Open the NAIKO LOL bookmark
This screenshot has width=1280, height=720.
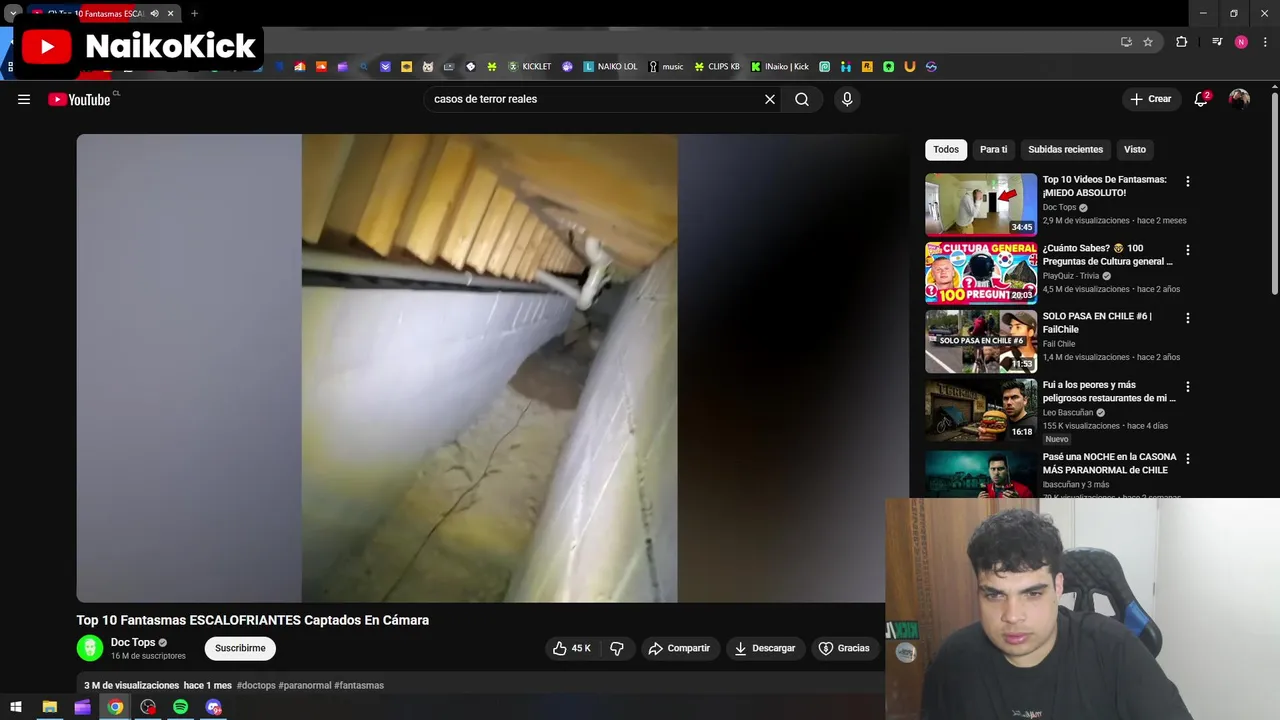pyautogui.click(x=610, y=67)
